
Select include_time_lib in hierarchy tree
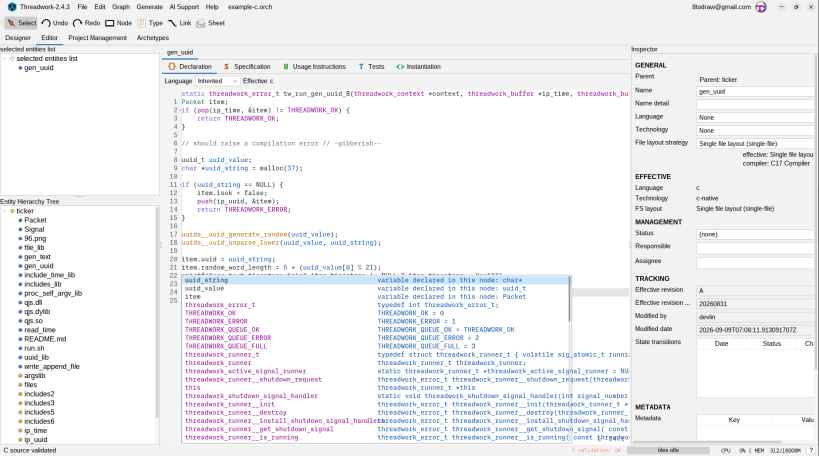(x=50, y=275)
